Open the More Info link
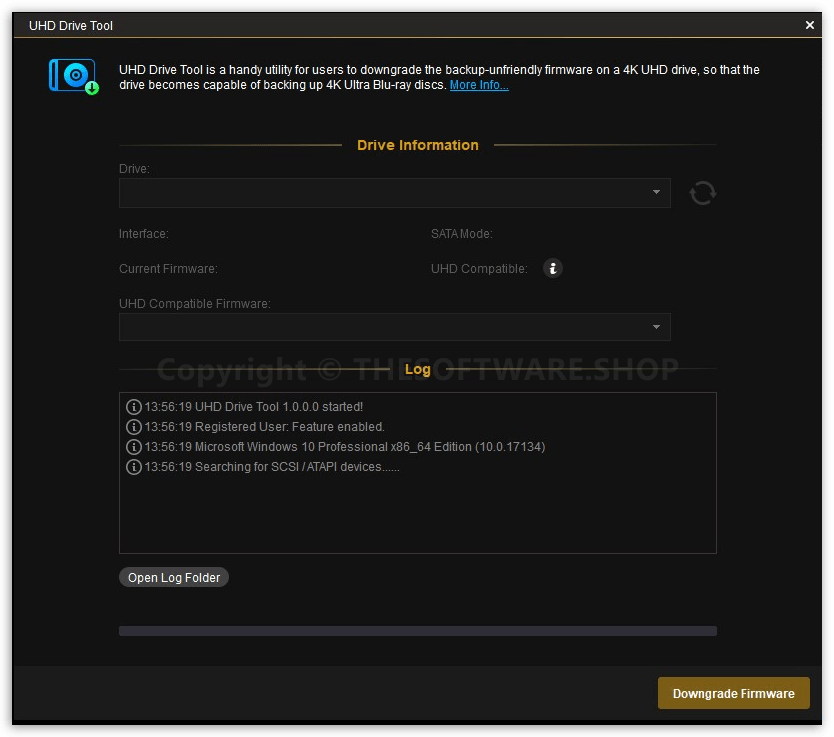The image size is (834, 737). tap(479, 85)
